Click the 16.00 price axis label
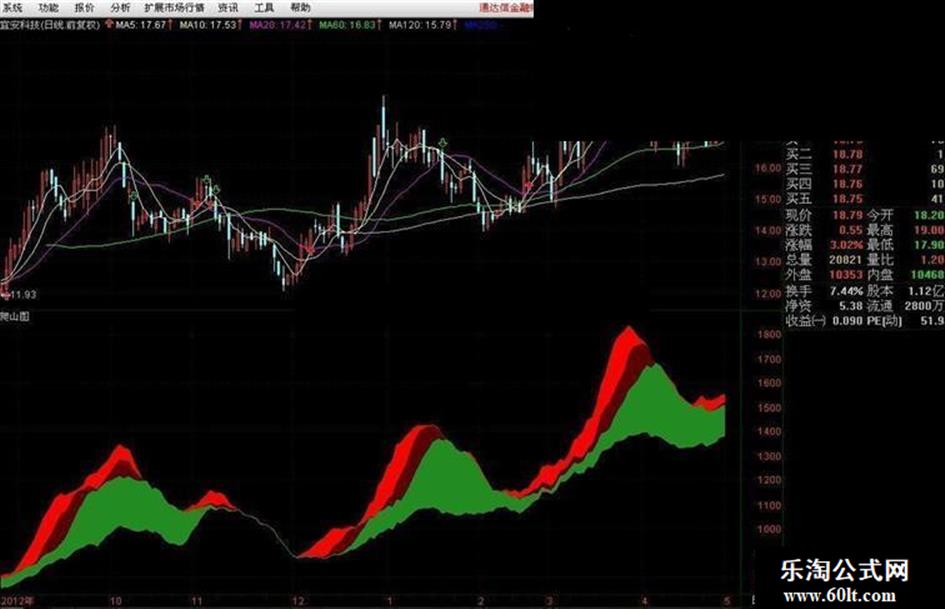Screen dimensions: 945x609 [x=768, y=168]
